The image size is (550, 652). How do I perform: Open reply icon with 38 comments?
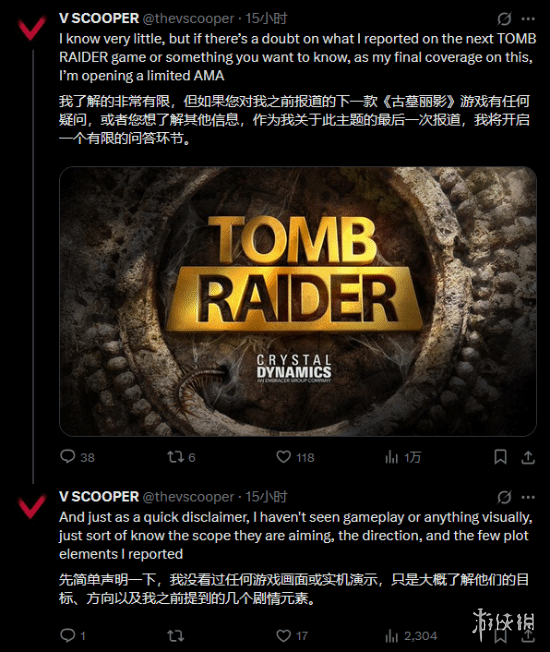77,457
